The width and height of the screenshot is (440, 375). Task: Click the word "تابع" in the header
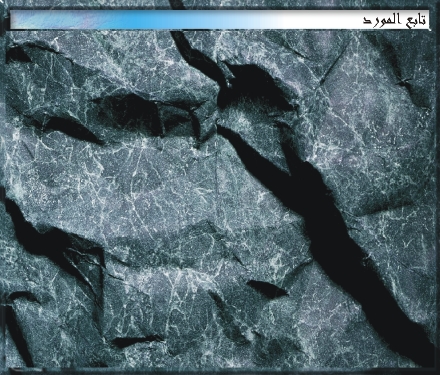[x=419, y=21]
